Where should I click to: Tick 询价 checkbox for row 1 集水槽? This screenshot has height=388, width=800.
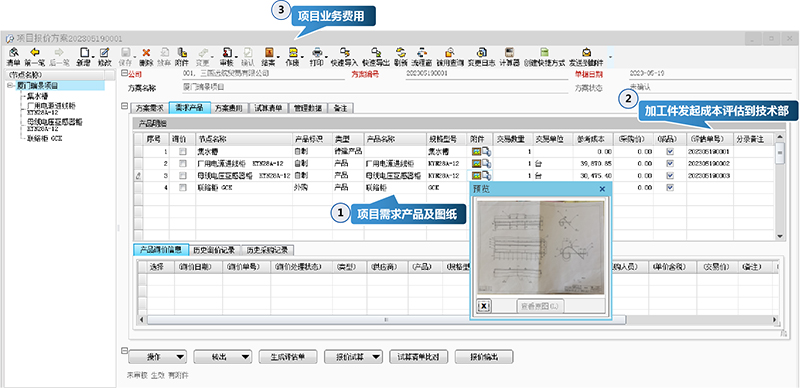pyautogui.click(x=183, y=152)
